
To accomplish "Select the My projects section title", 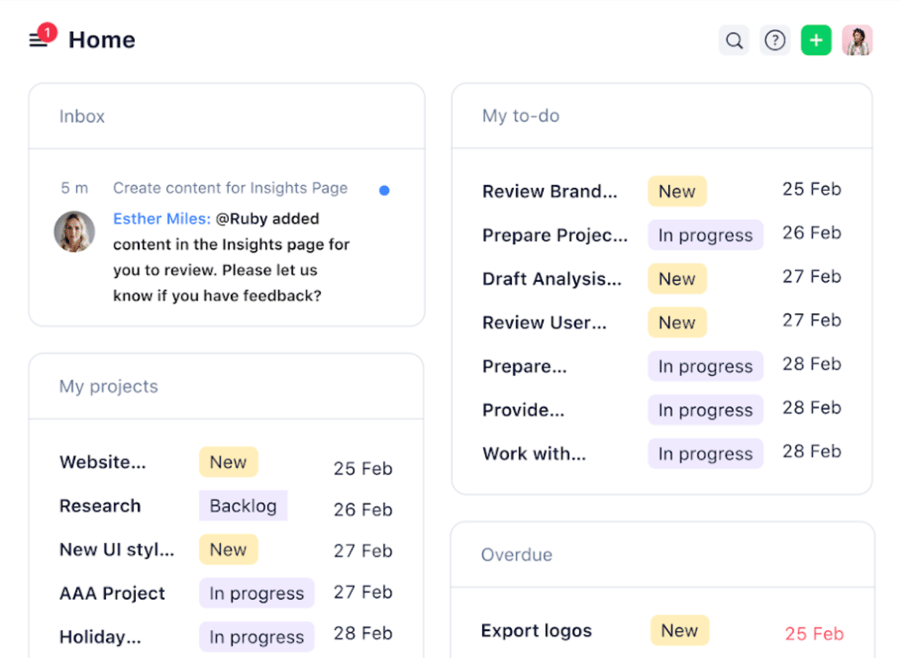I will [108, 386].
